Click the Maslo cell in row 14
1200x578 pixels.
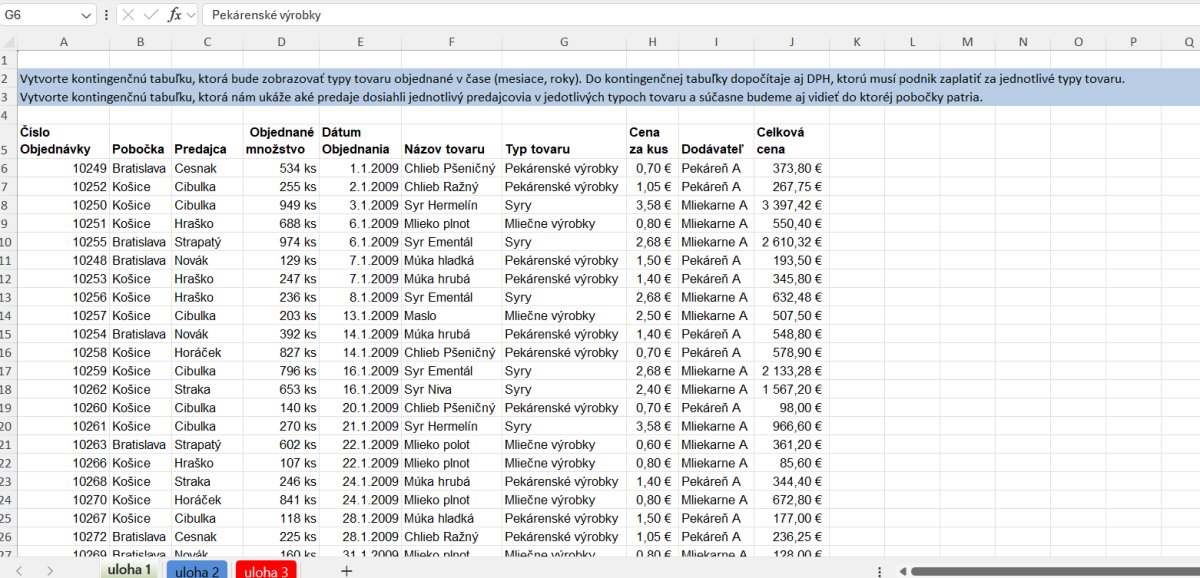[x=451, y=315]
